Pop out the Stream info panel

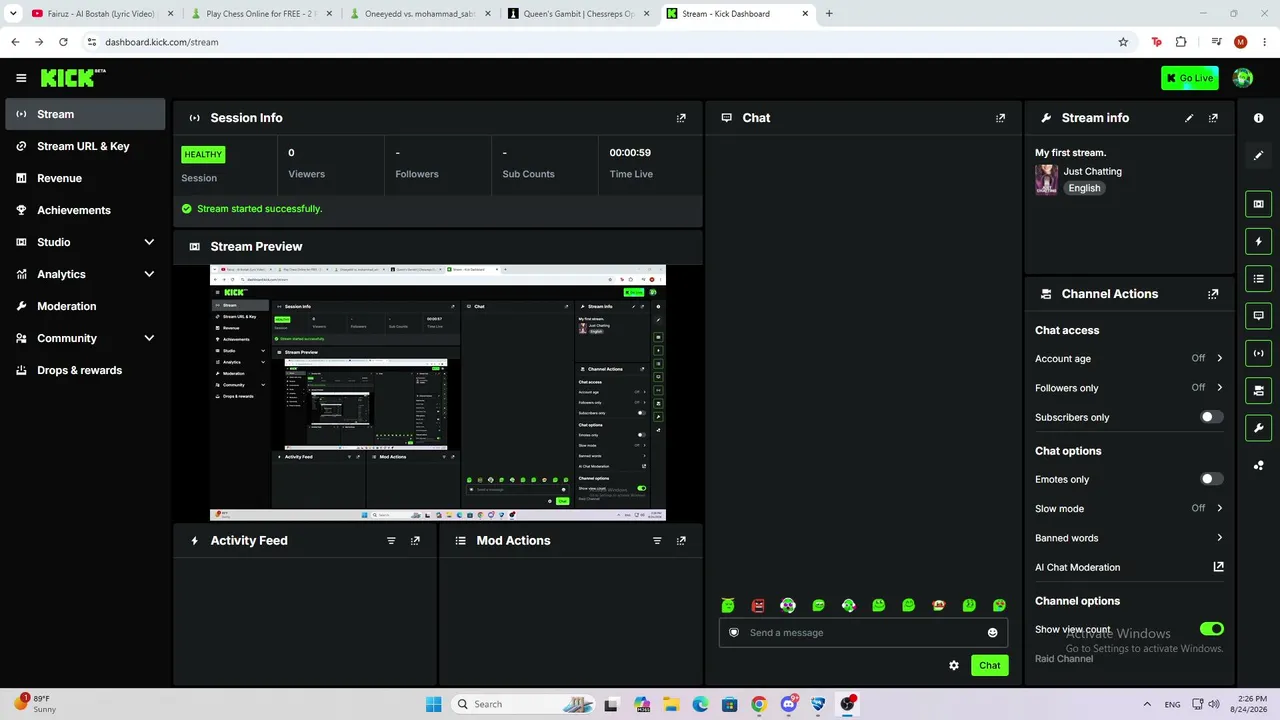[x=1213, y=118]
